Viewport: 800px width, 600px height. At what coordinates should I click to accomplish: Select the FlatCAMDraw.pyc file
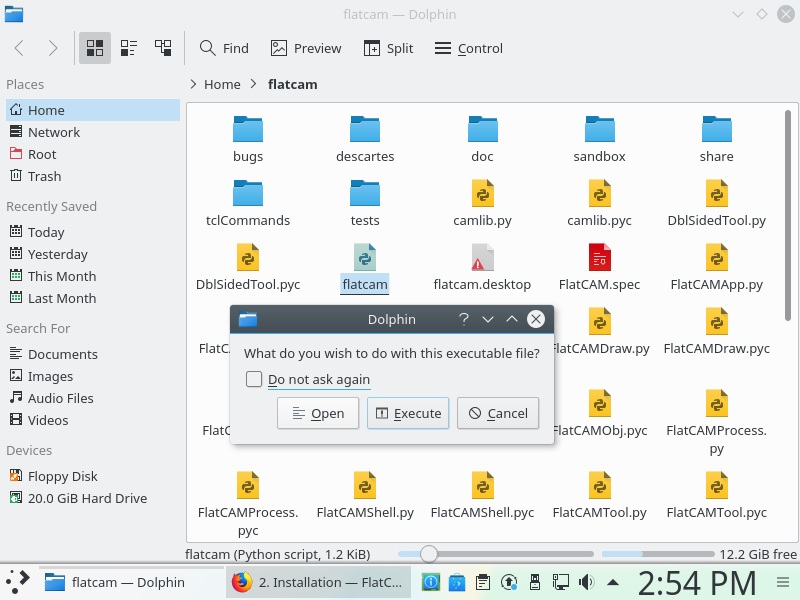pyautogui.click(x=716, y=332)
